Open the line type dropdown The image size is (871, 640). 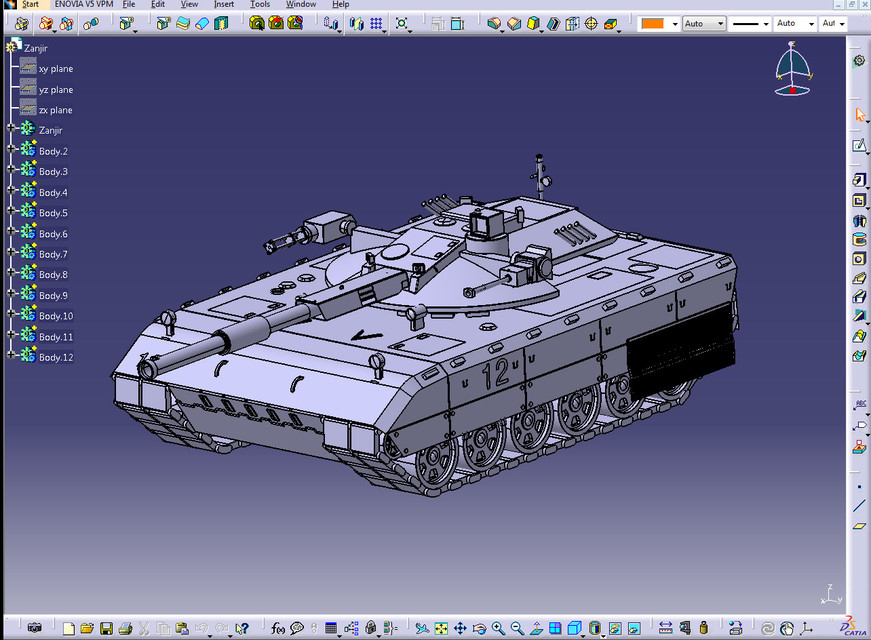749,22
